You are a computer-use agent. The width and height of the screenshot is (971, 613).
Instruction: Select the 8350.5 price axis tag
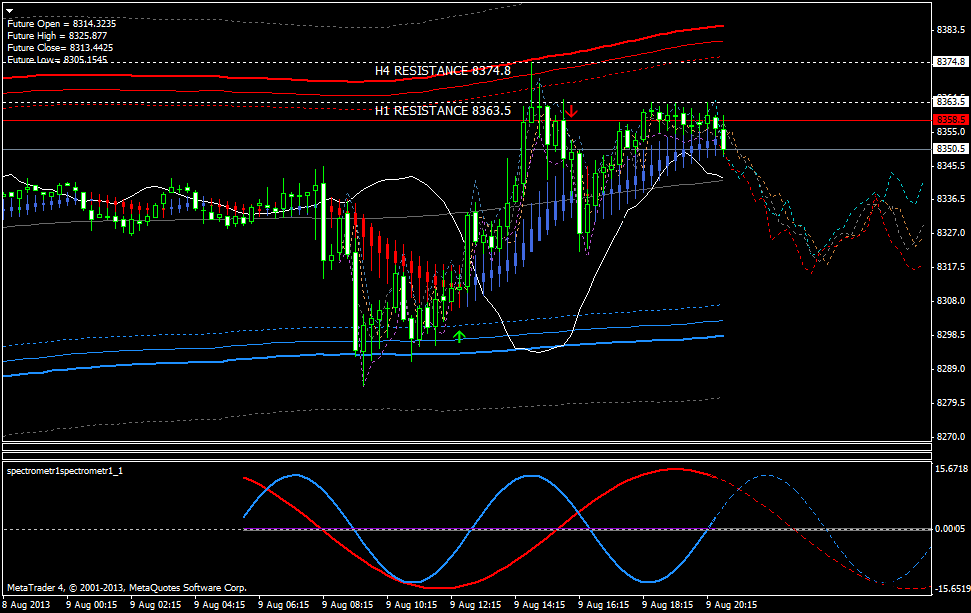pos(951,149)
